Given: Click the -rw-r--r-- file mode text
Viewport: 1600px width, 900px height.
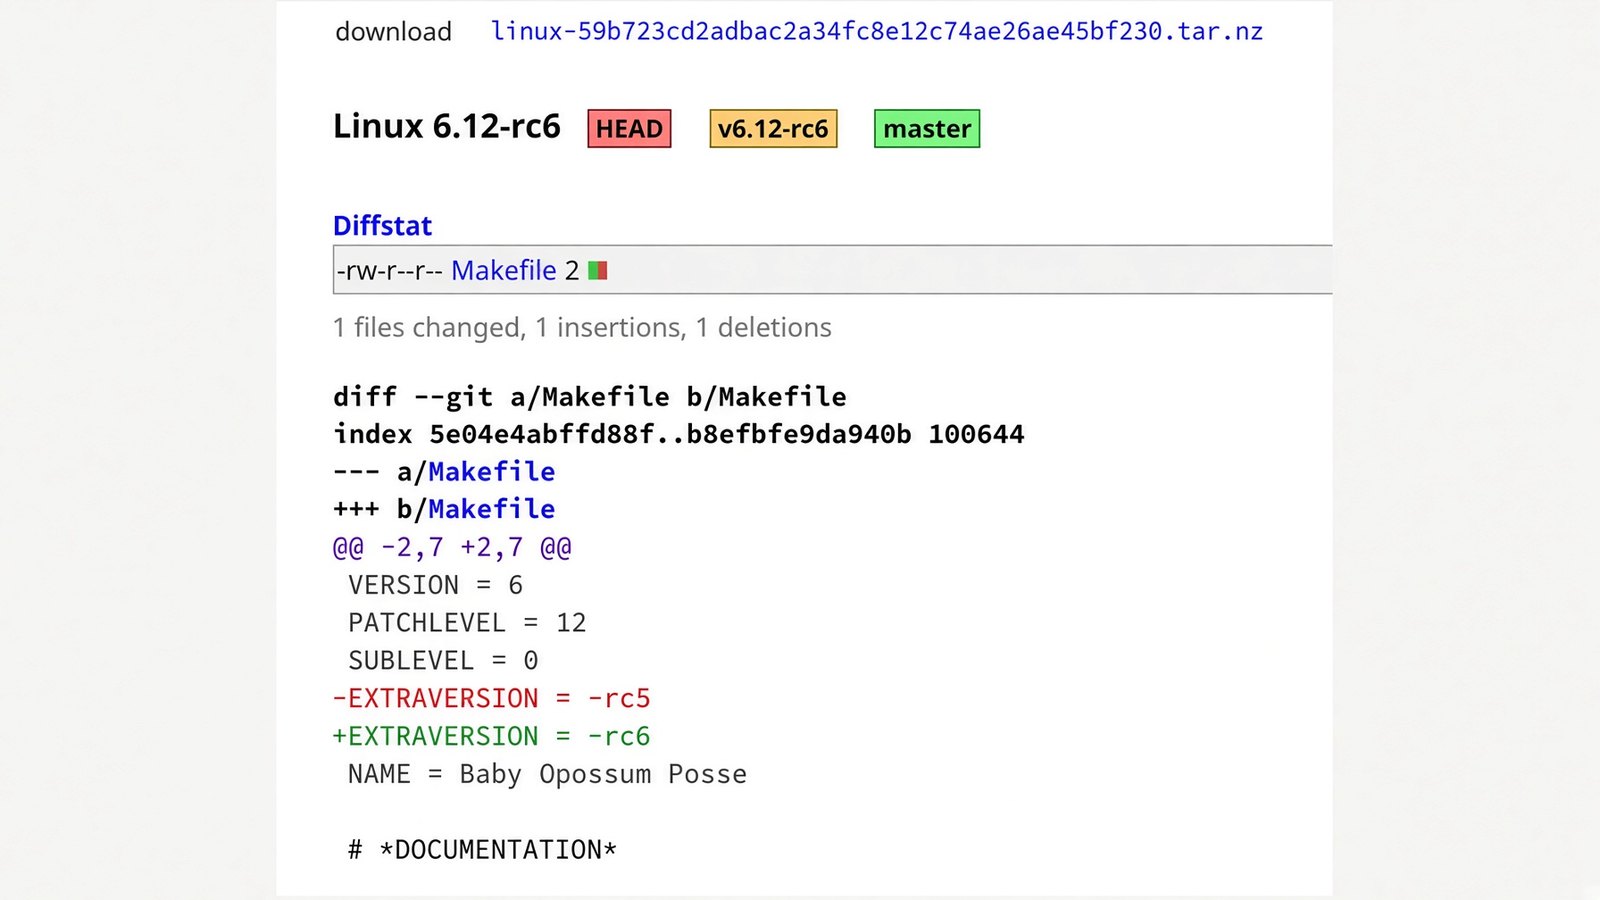Looking at the screenshot, I should point(389,270).
